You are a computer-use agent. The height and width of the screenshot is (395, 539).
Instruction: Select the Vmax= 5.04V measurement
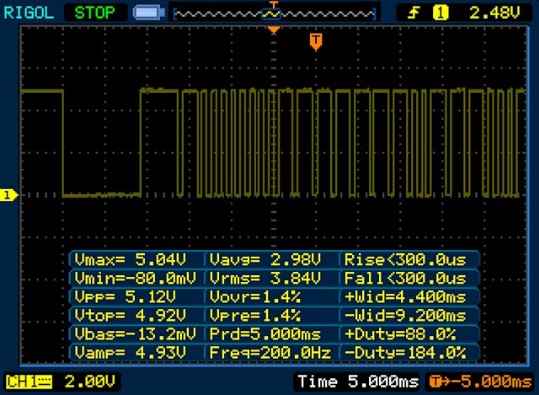pos(131,260)
